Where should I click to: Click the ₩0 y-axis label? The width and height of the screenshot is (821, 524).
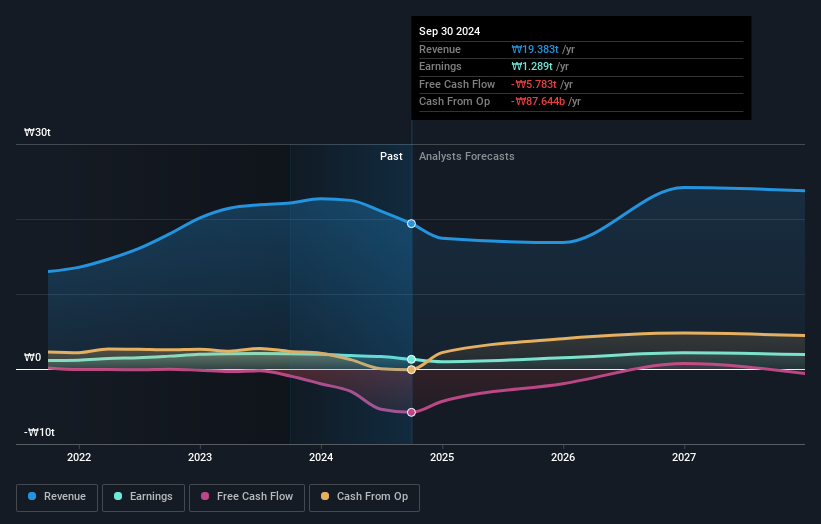pyautogui.click(x=32, y=358)
